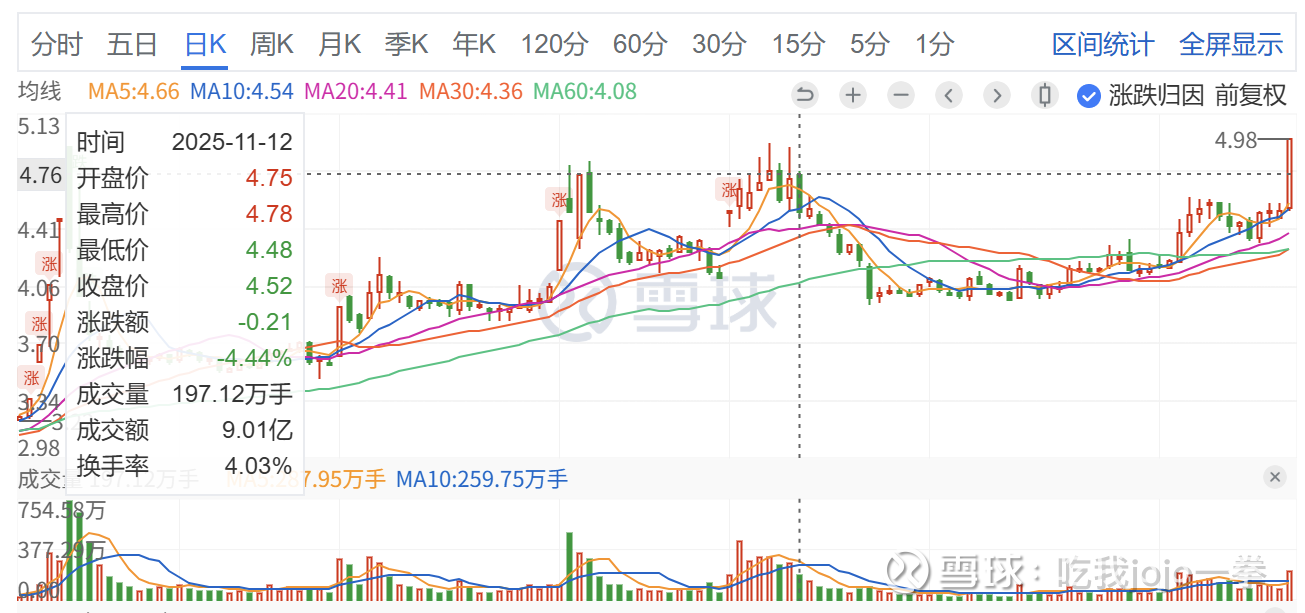Click the 均线 label

[40, 92]
